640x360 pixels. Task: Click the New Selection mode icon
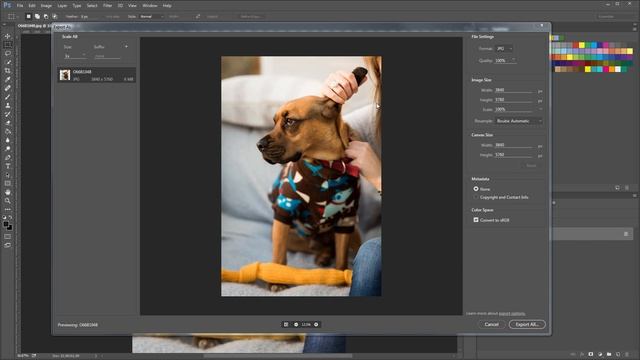click(x=29, y=16)
